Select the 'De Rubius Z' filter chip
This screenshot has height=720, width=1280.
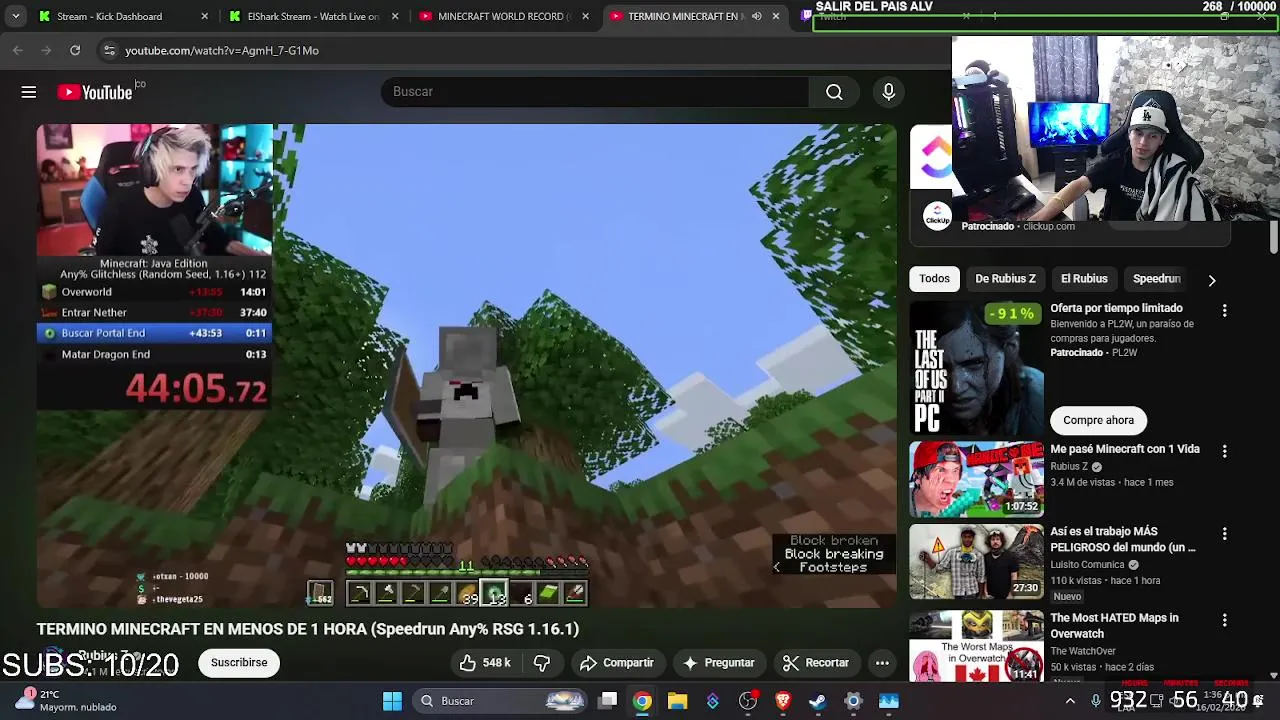click(x=1005, y=279)
